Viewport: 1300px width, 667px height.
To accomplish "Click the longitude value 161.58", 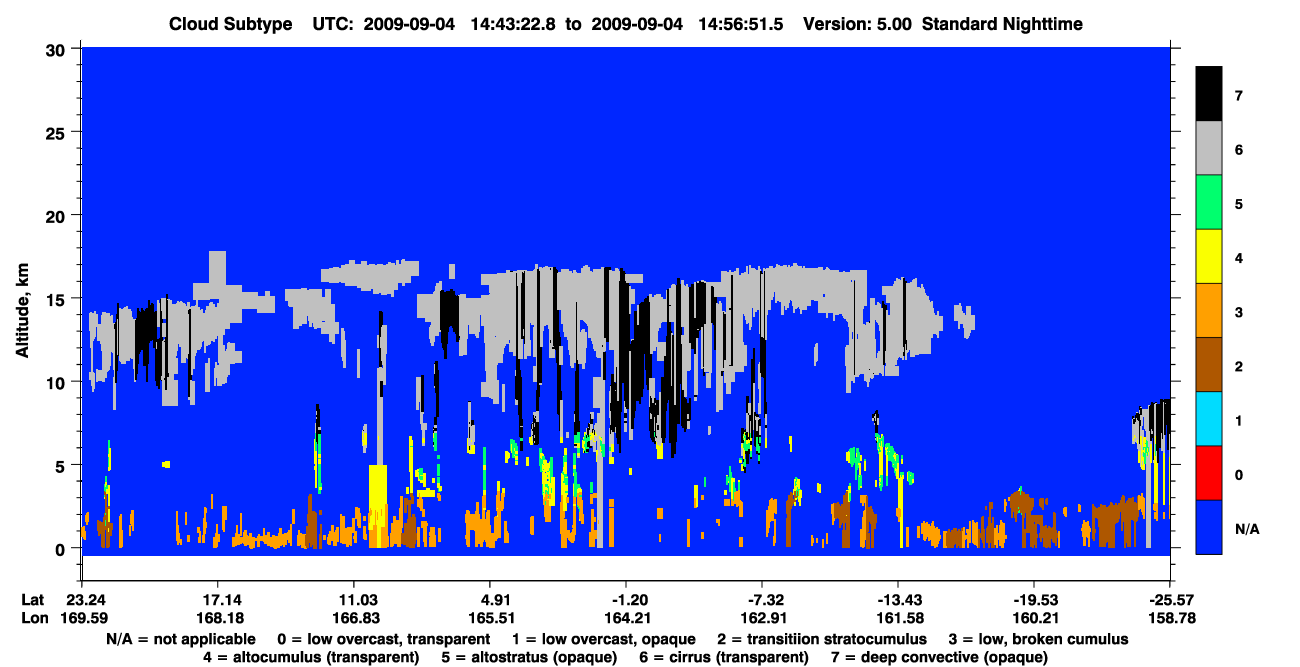I will click(898, 618).
